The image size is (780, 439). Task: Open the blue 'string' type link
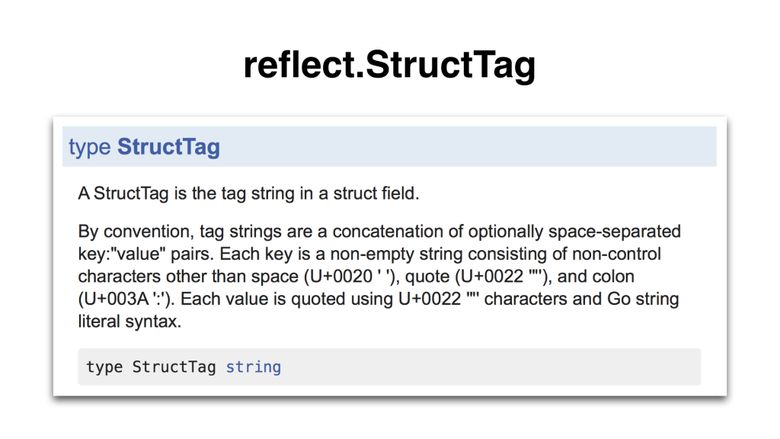(x=253, y=367)
